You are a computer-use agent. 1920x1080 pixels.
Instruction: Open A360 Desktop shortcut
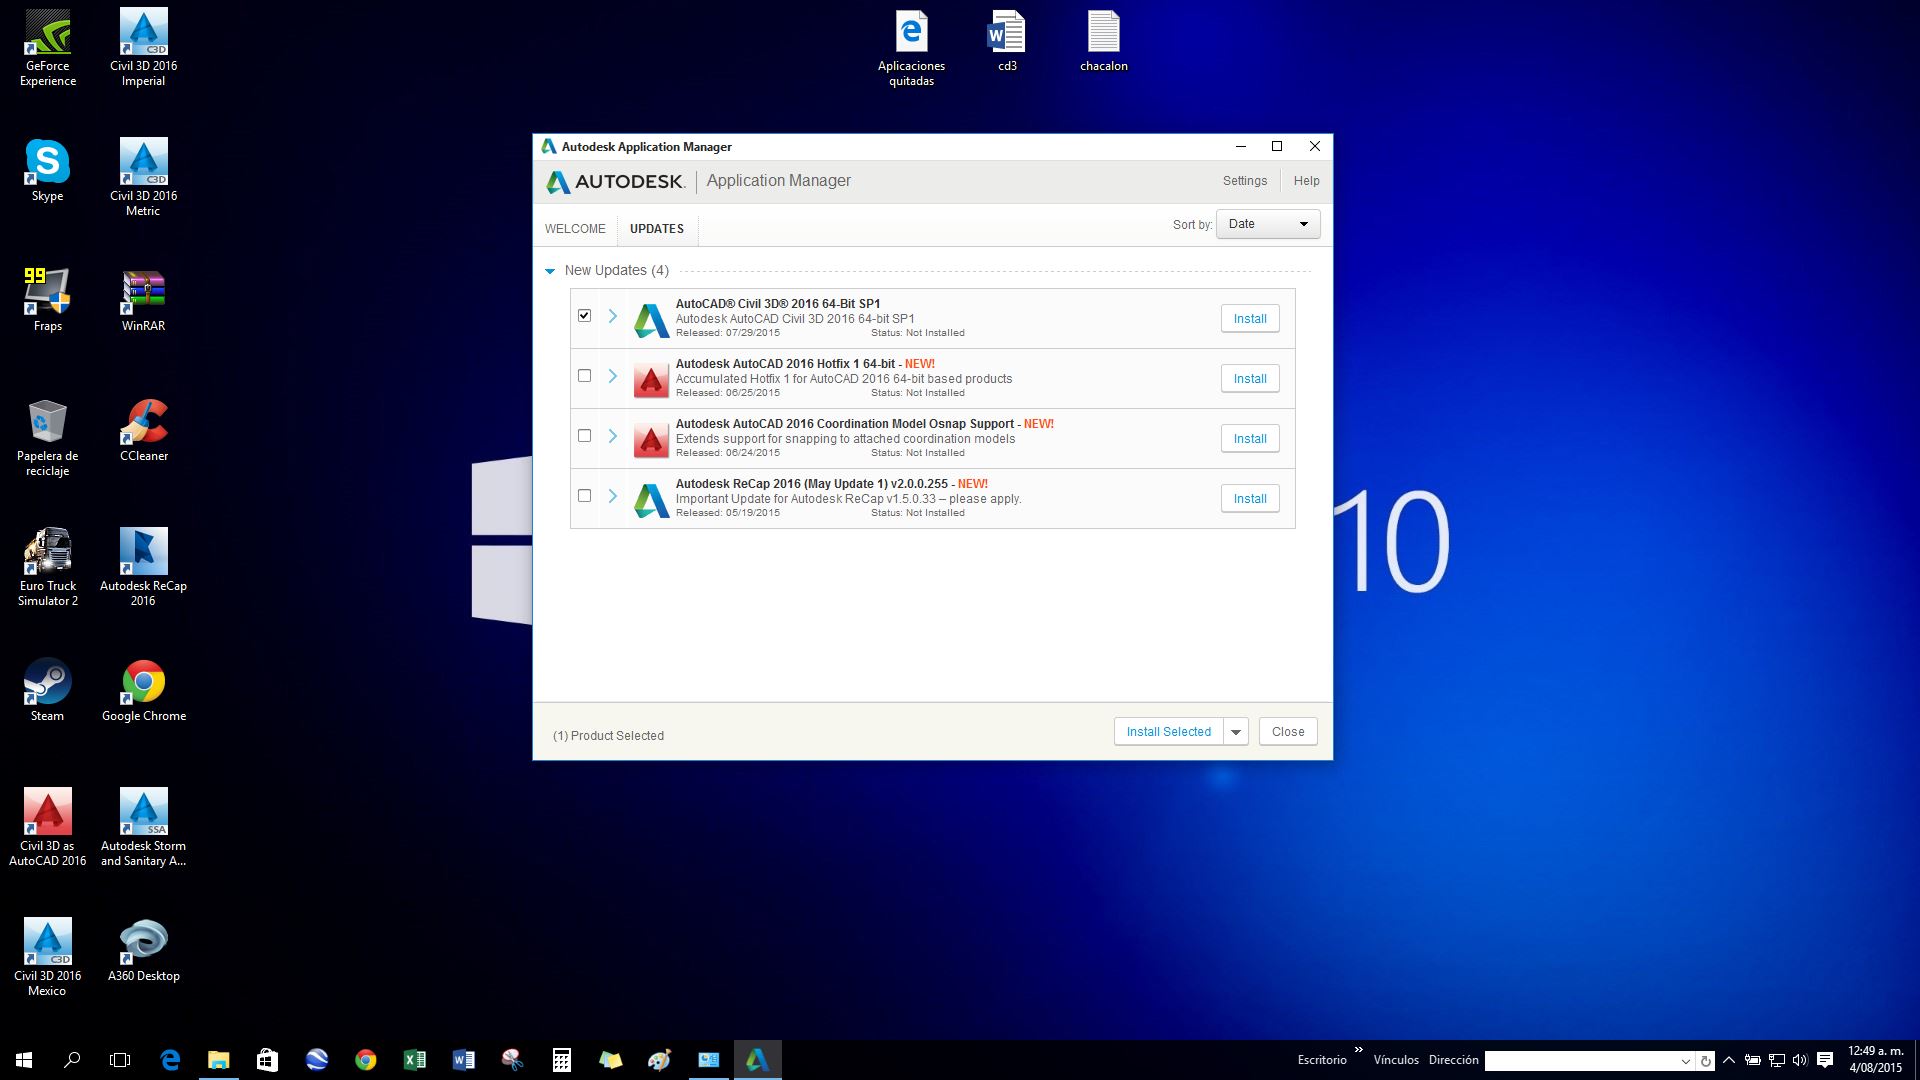[x=143, y=950]
